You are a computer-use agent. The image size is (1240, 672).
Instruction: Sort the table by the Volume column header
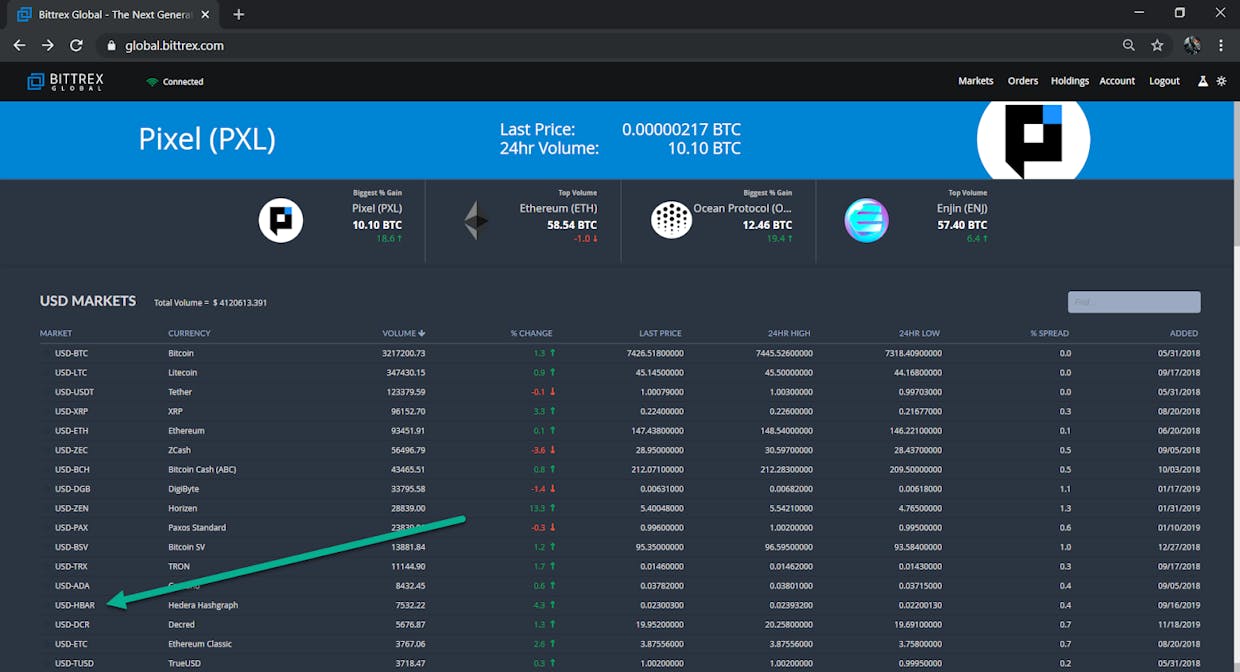pyautogui.click(x=404, y=333)
